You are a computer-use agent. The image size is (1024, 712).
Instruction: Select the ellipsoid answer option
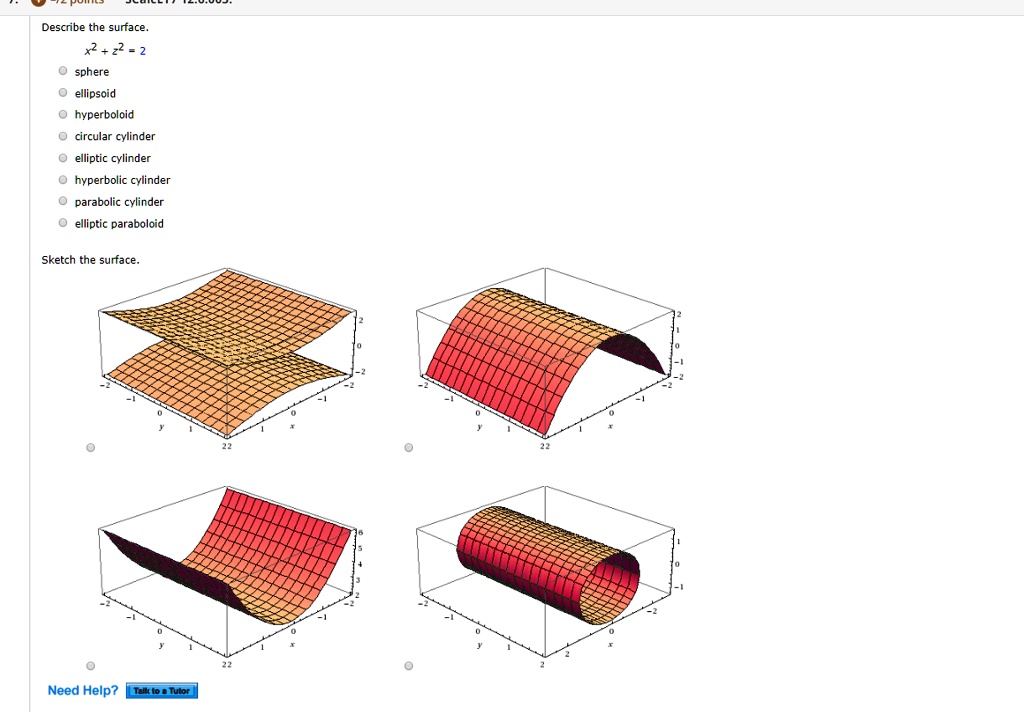[x=62, y=93]
